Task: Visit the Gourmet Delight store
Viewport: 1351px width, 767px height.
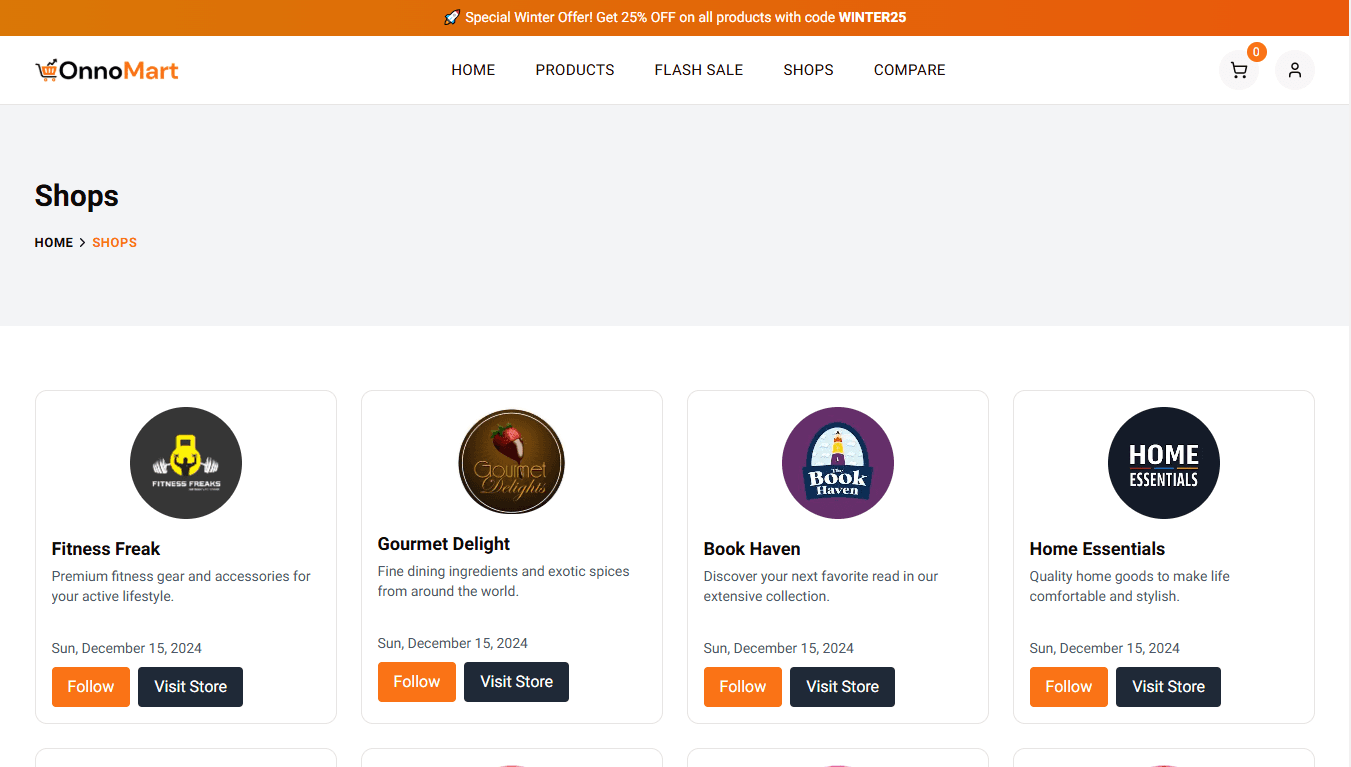Action: pos(516,682)
